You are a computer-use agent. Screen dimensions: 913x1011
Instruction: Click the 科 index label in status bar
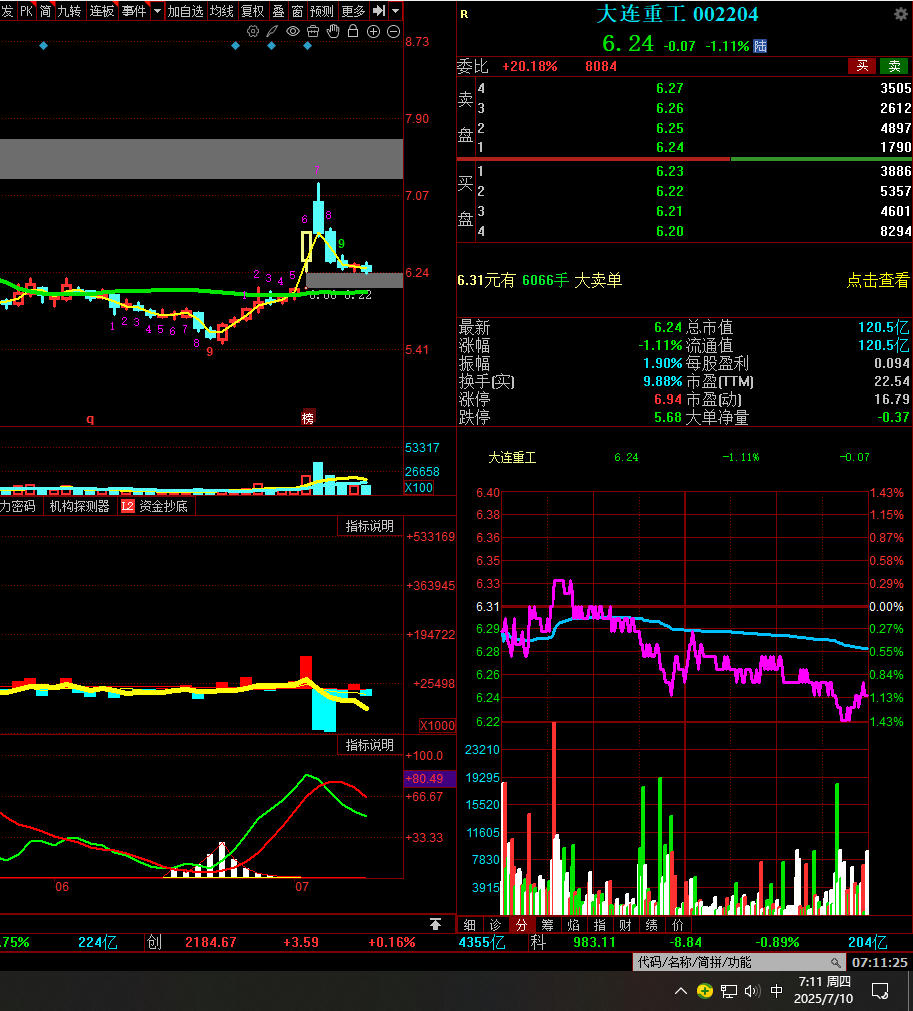[x=538, y=942]
